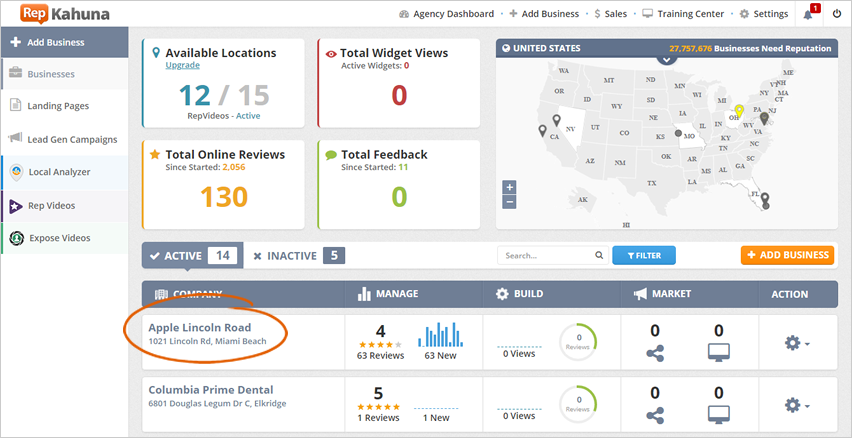Click the Upgrade link
The image size is (852, 438).
pos(182,65)
